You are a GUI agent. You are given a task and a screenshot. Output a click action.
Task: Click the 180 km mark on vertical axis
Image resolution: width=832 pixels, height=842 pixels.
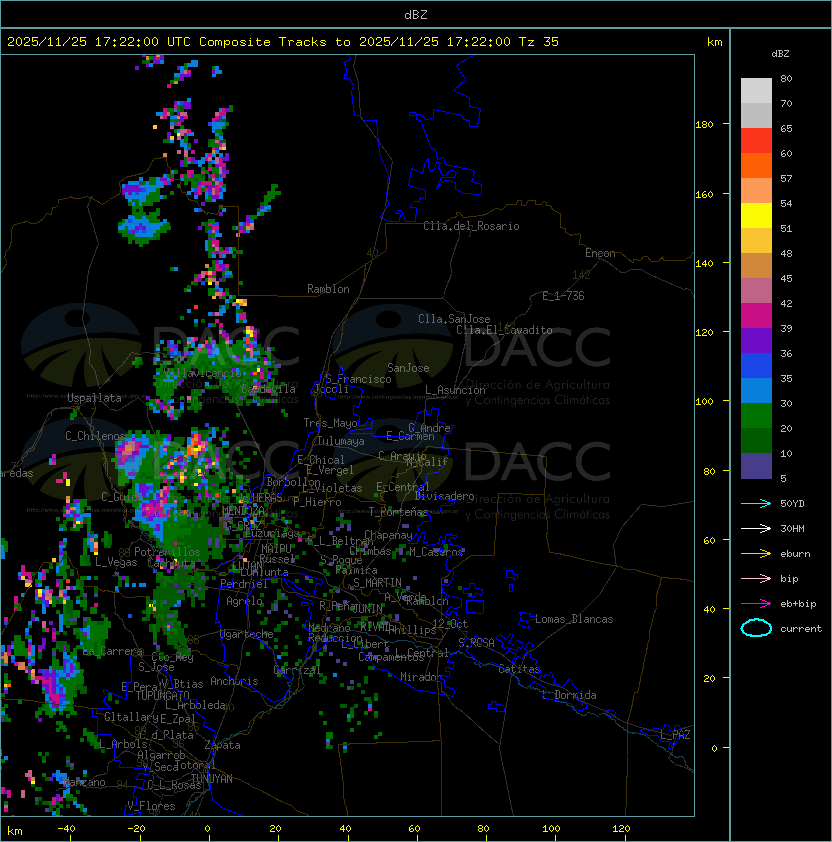[x=704, y=125]
